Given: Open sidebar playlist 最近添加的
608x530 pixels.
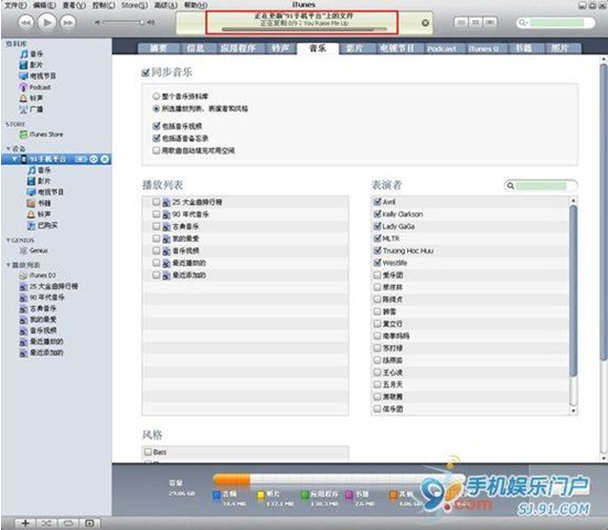Looking at the screenshot, I should (x=41, y=353).
